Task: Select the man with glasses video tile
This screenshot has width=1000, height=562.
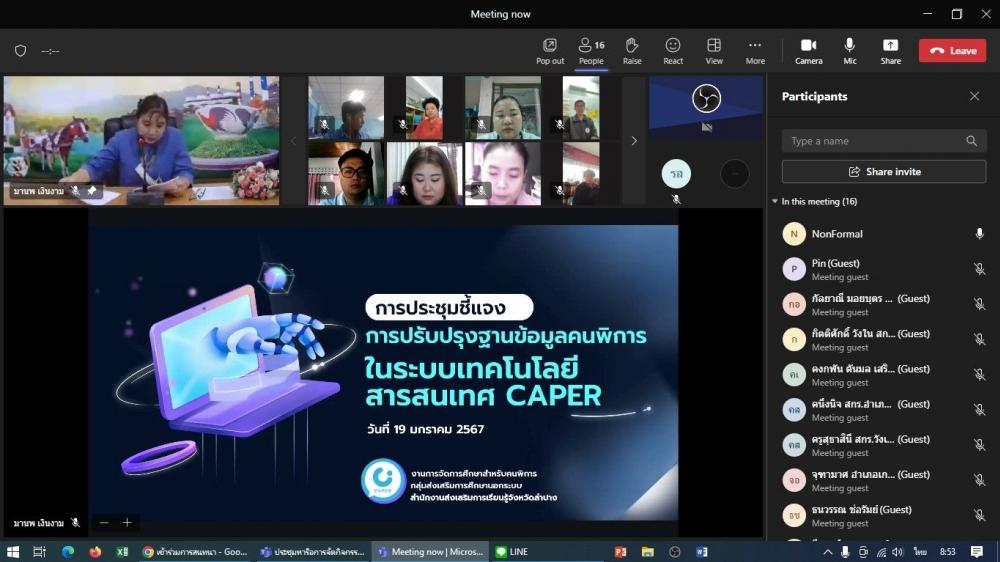Action: click(346, 174)
